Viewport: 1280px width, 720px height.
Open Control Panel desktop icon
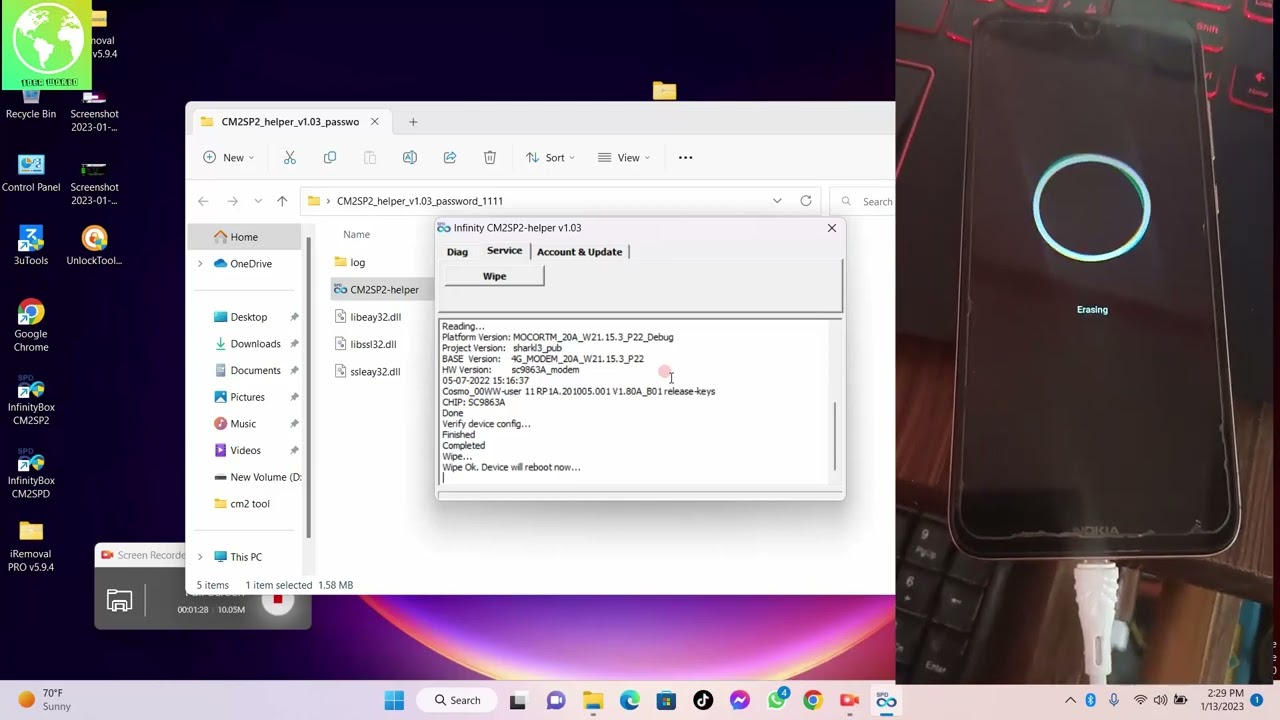tap(31, 173)
